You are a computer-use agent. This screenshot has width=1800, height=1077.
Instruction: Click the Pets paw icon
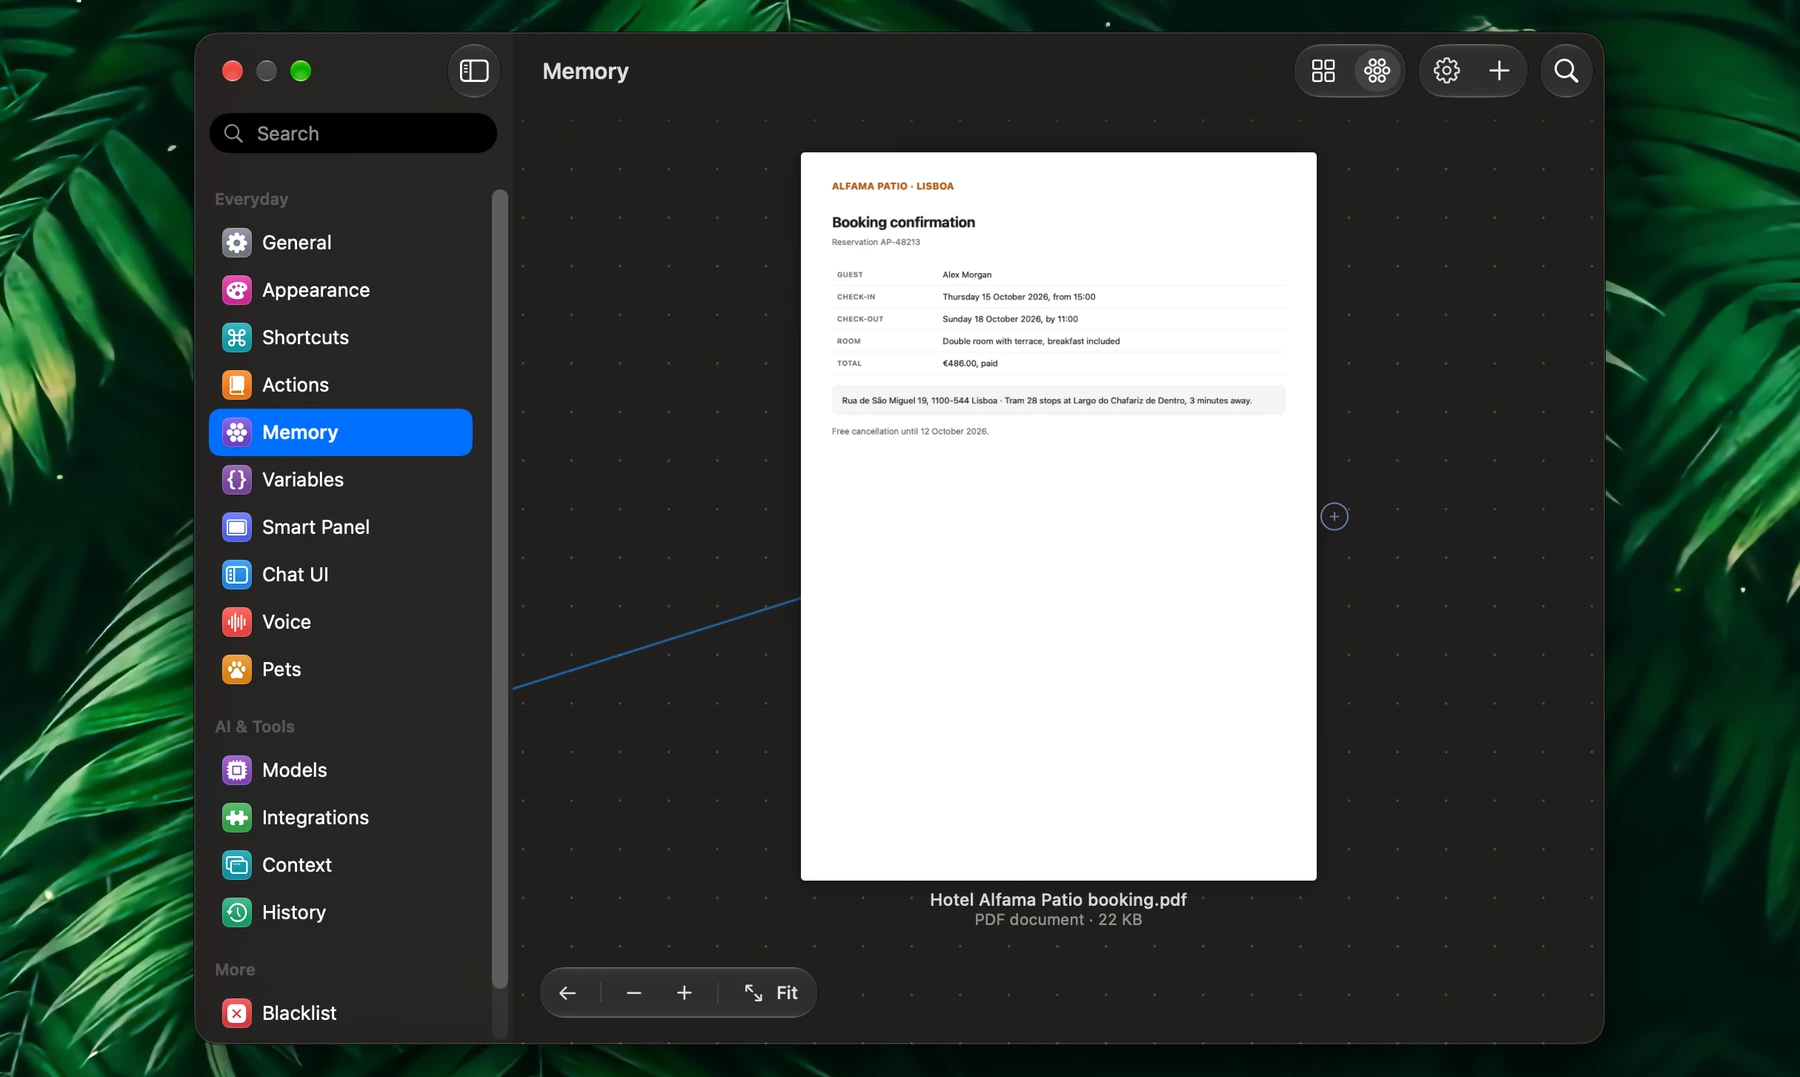pos(237,670)
